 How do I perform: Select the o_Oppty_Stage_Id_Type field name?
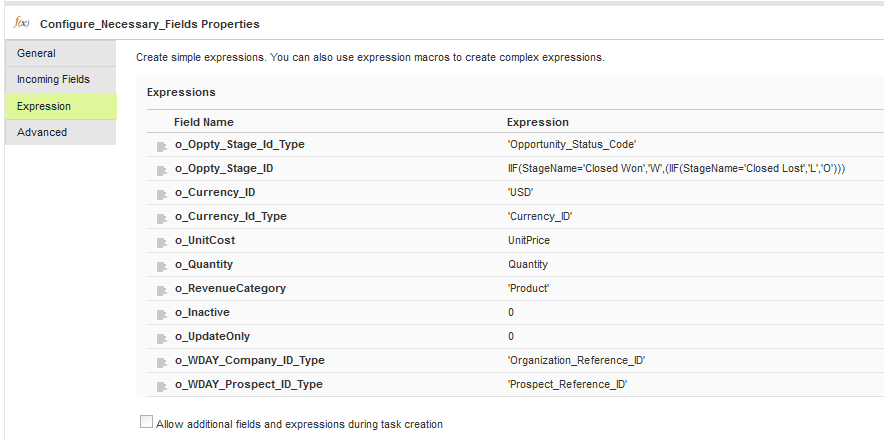pyautogui.click(x=240, y=144)
